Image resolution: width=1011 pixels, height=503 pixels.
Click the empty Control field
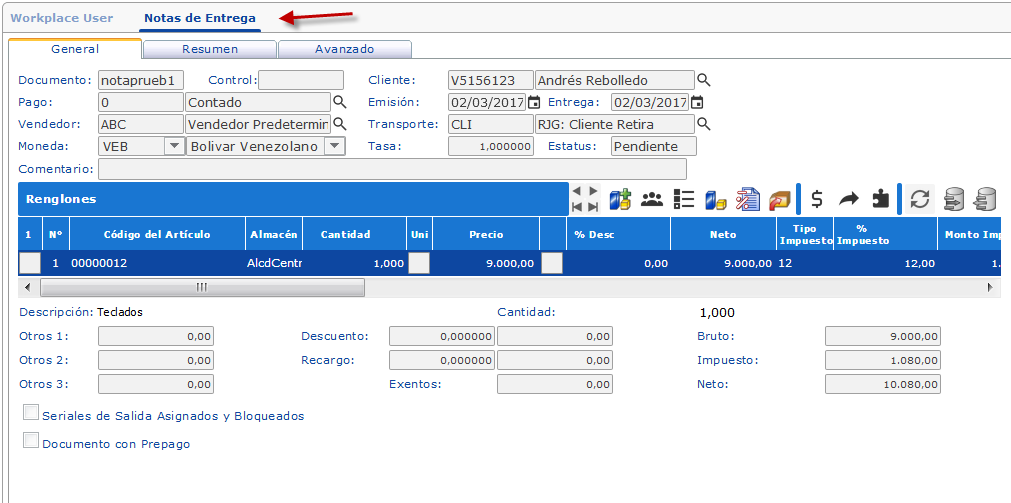click(301, 81)
